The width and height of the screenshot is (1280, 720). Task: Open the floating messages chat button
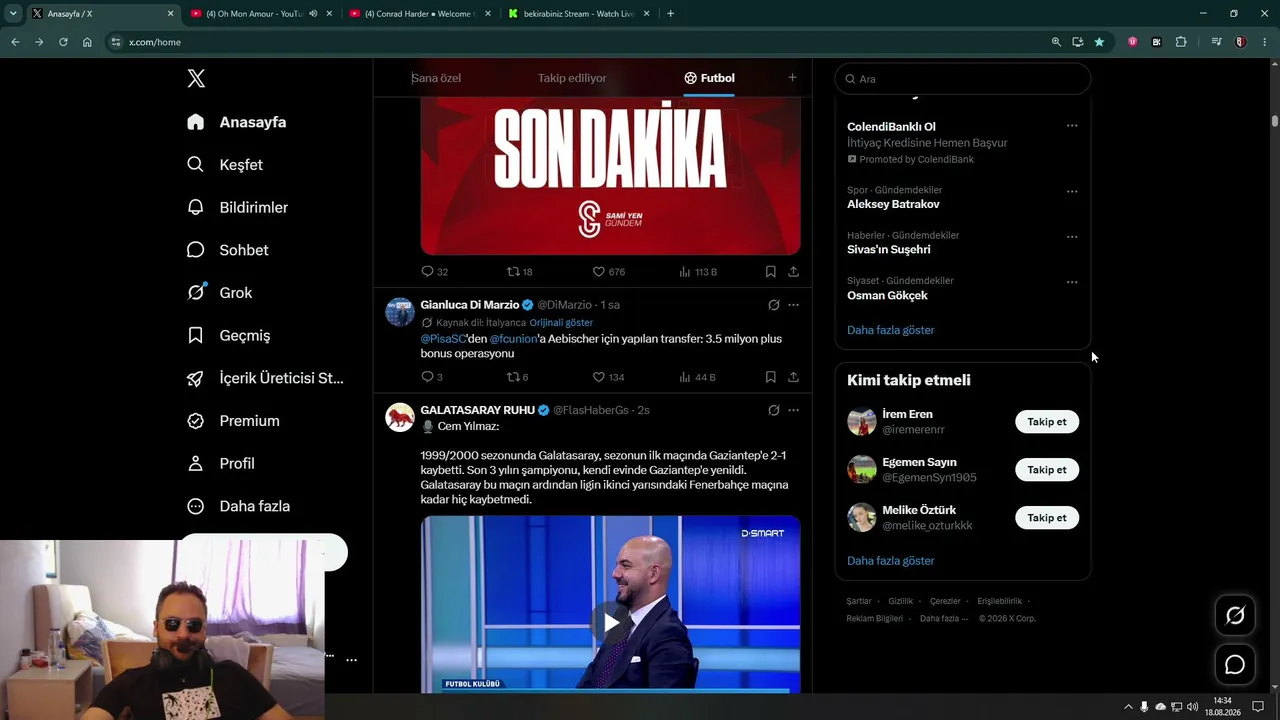[x=1235, y=665]
